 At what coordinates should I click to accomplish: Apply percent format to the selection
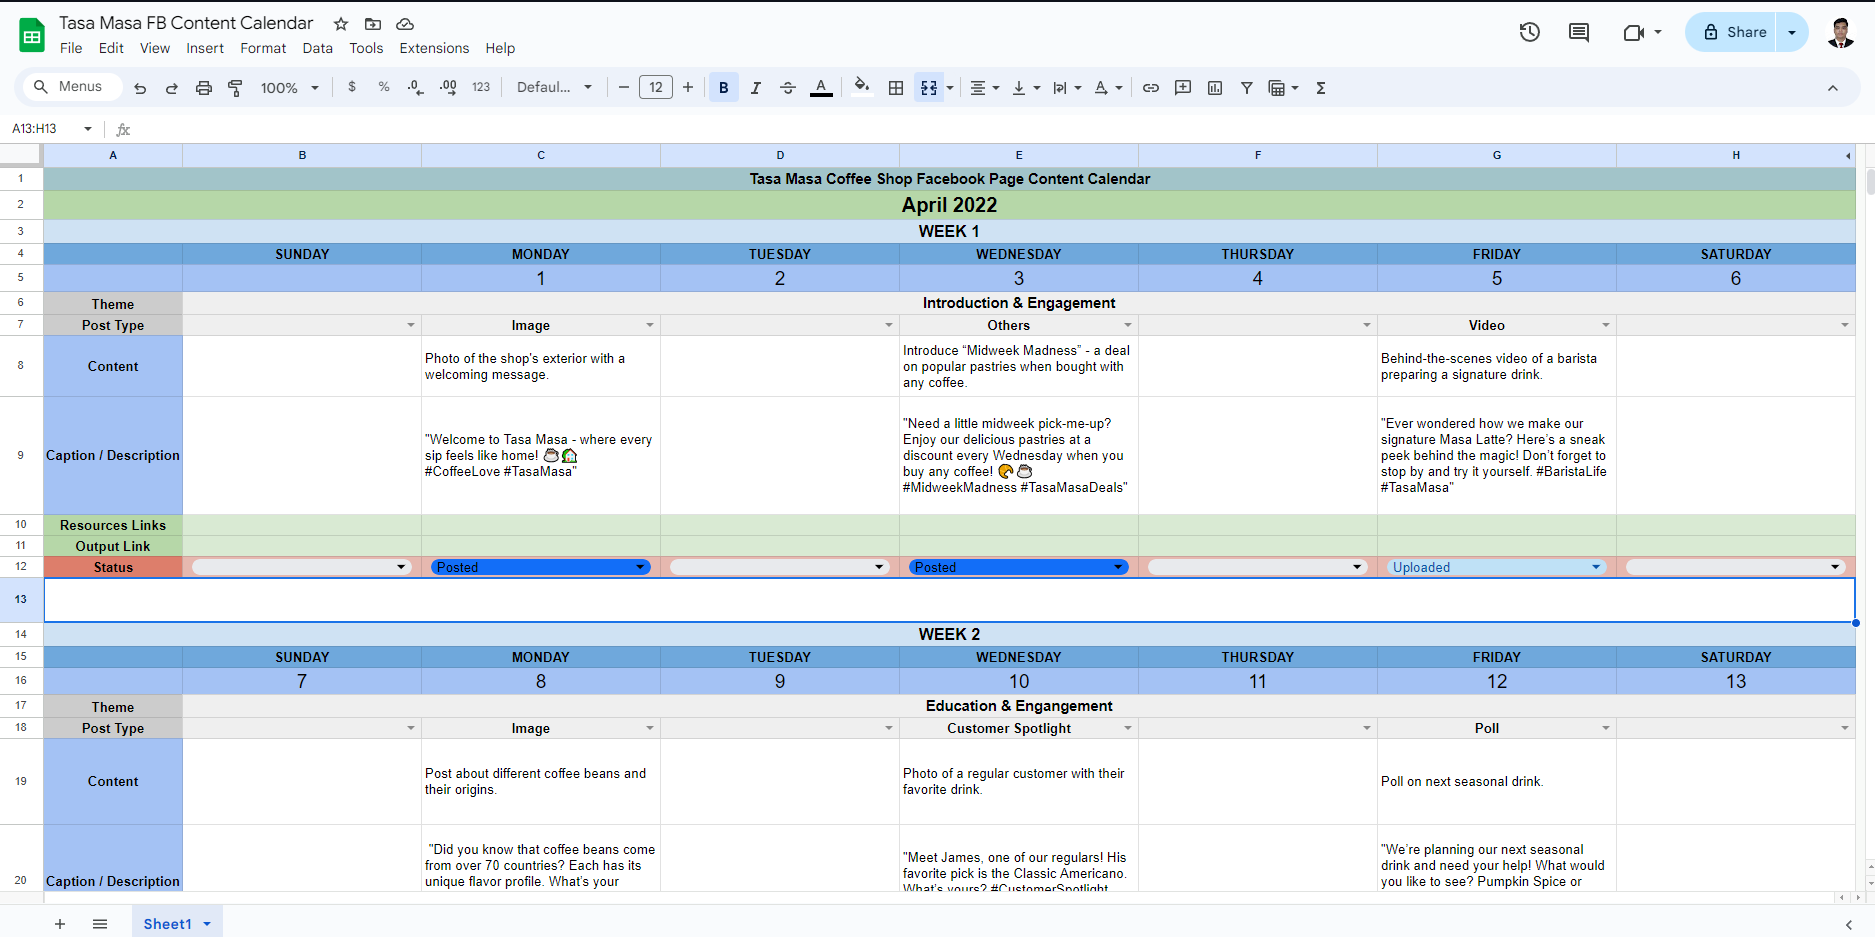tap(384, 87)
